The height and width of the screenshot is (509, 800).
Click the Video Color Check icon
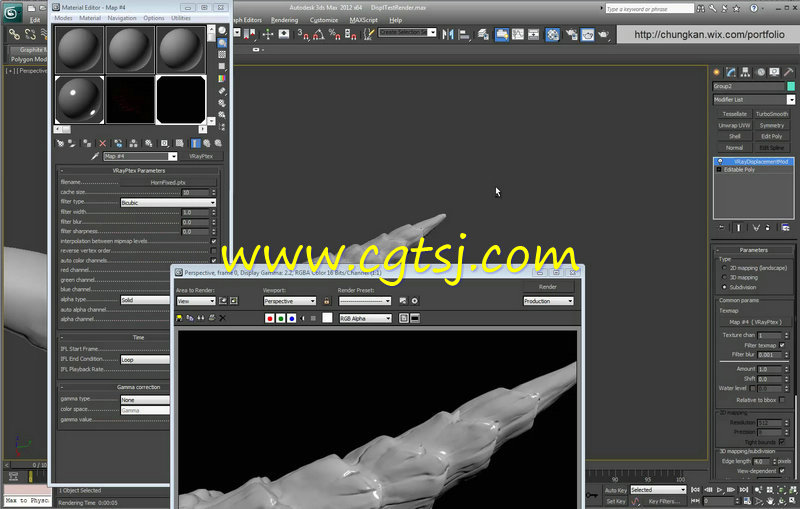222,79
